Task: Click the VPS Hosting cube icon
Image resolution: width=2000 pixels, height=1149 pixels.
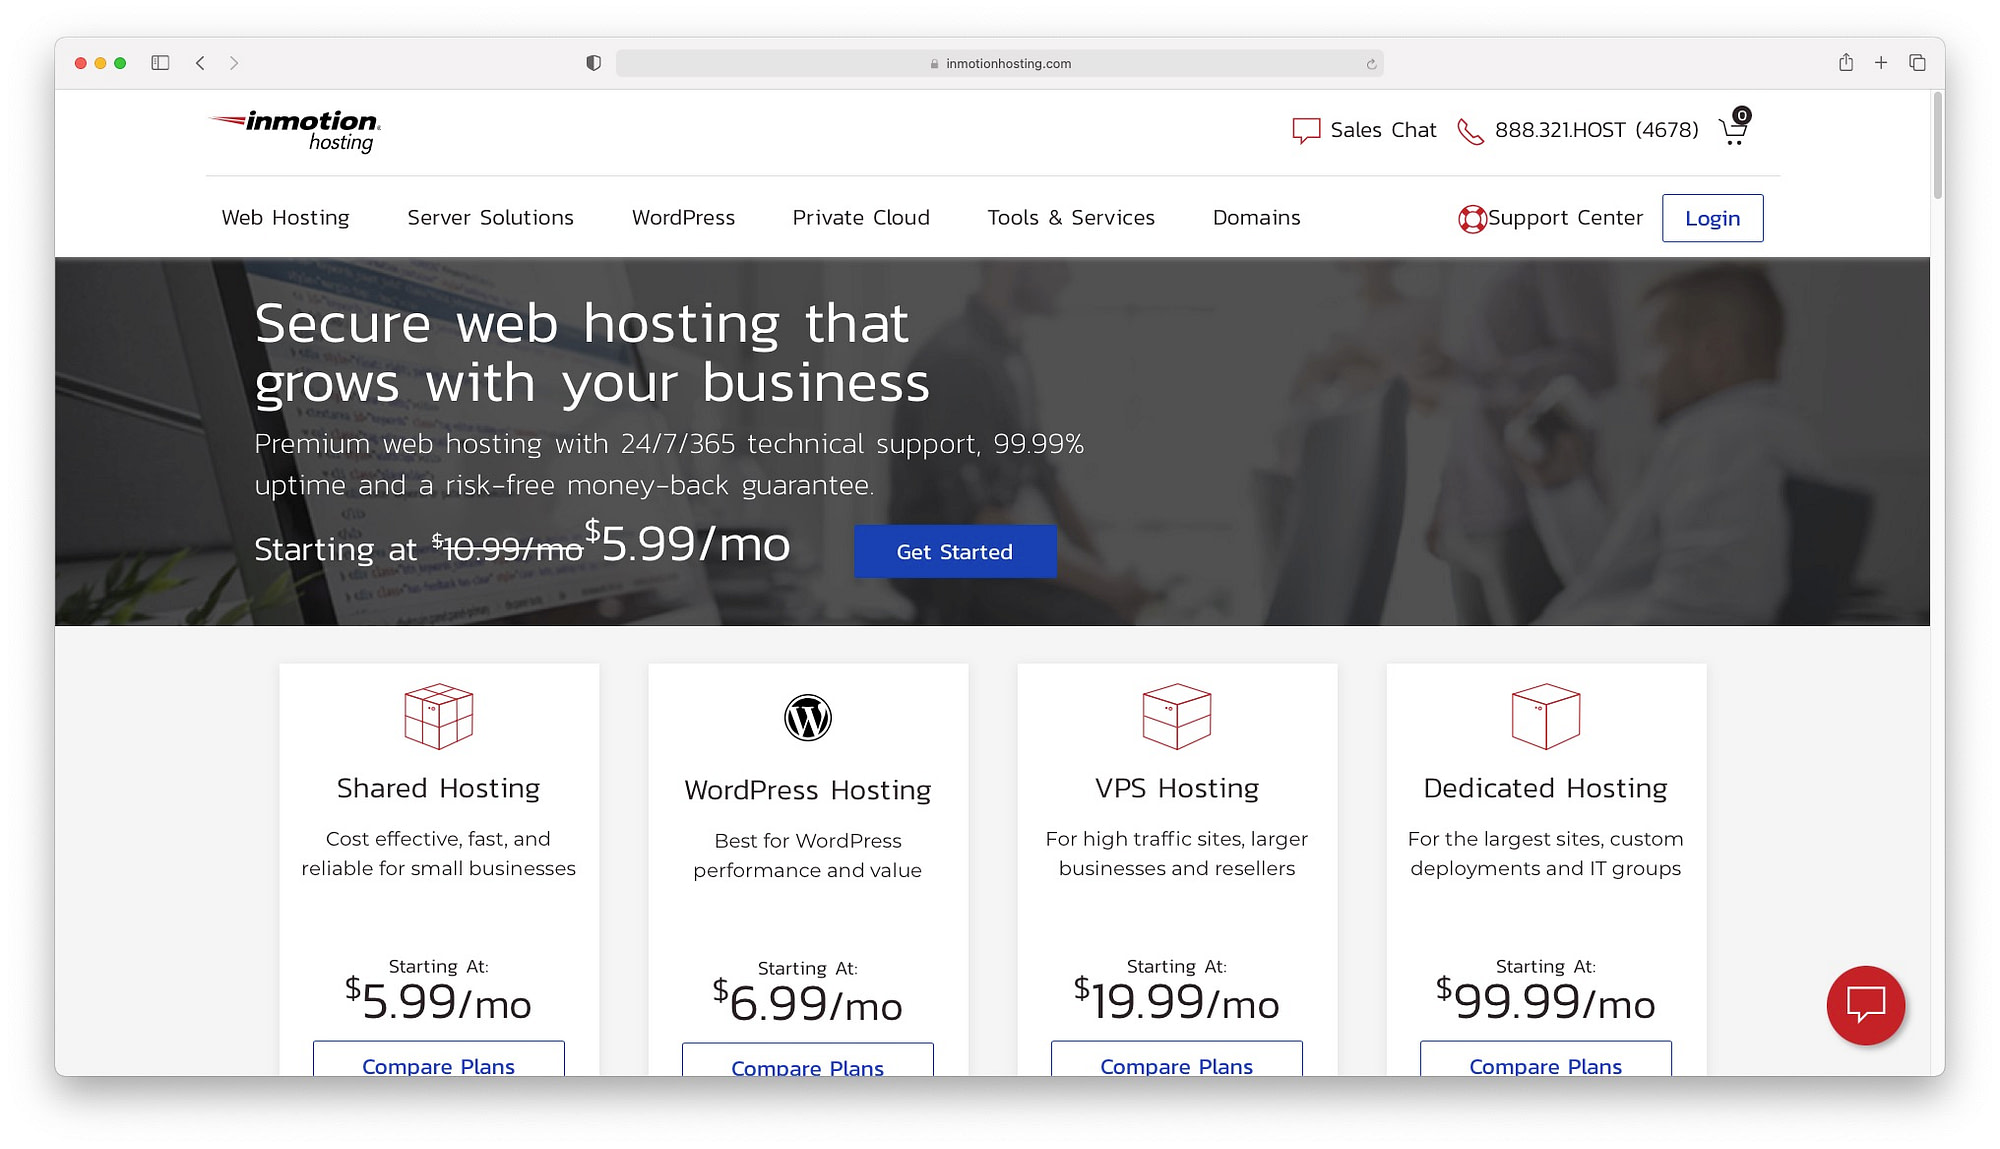Action: (1177, 716)
